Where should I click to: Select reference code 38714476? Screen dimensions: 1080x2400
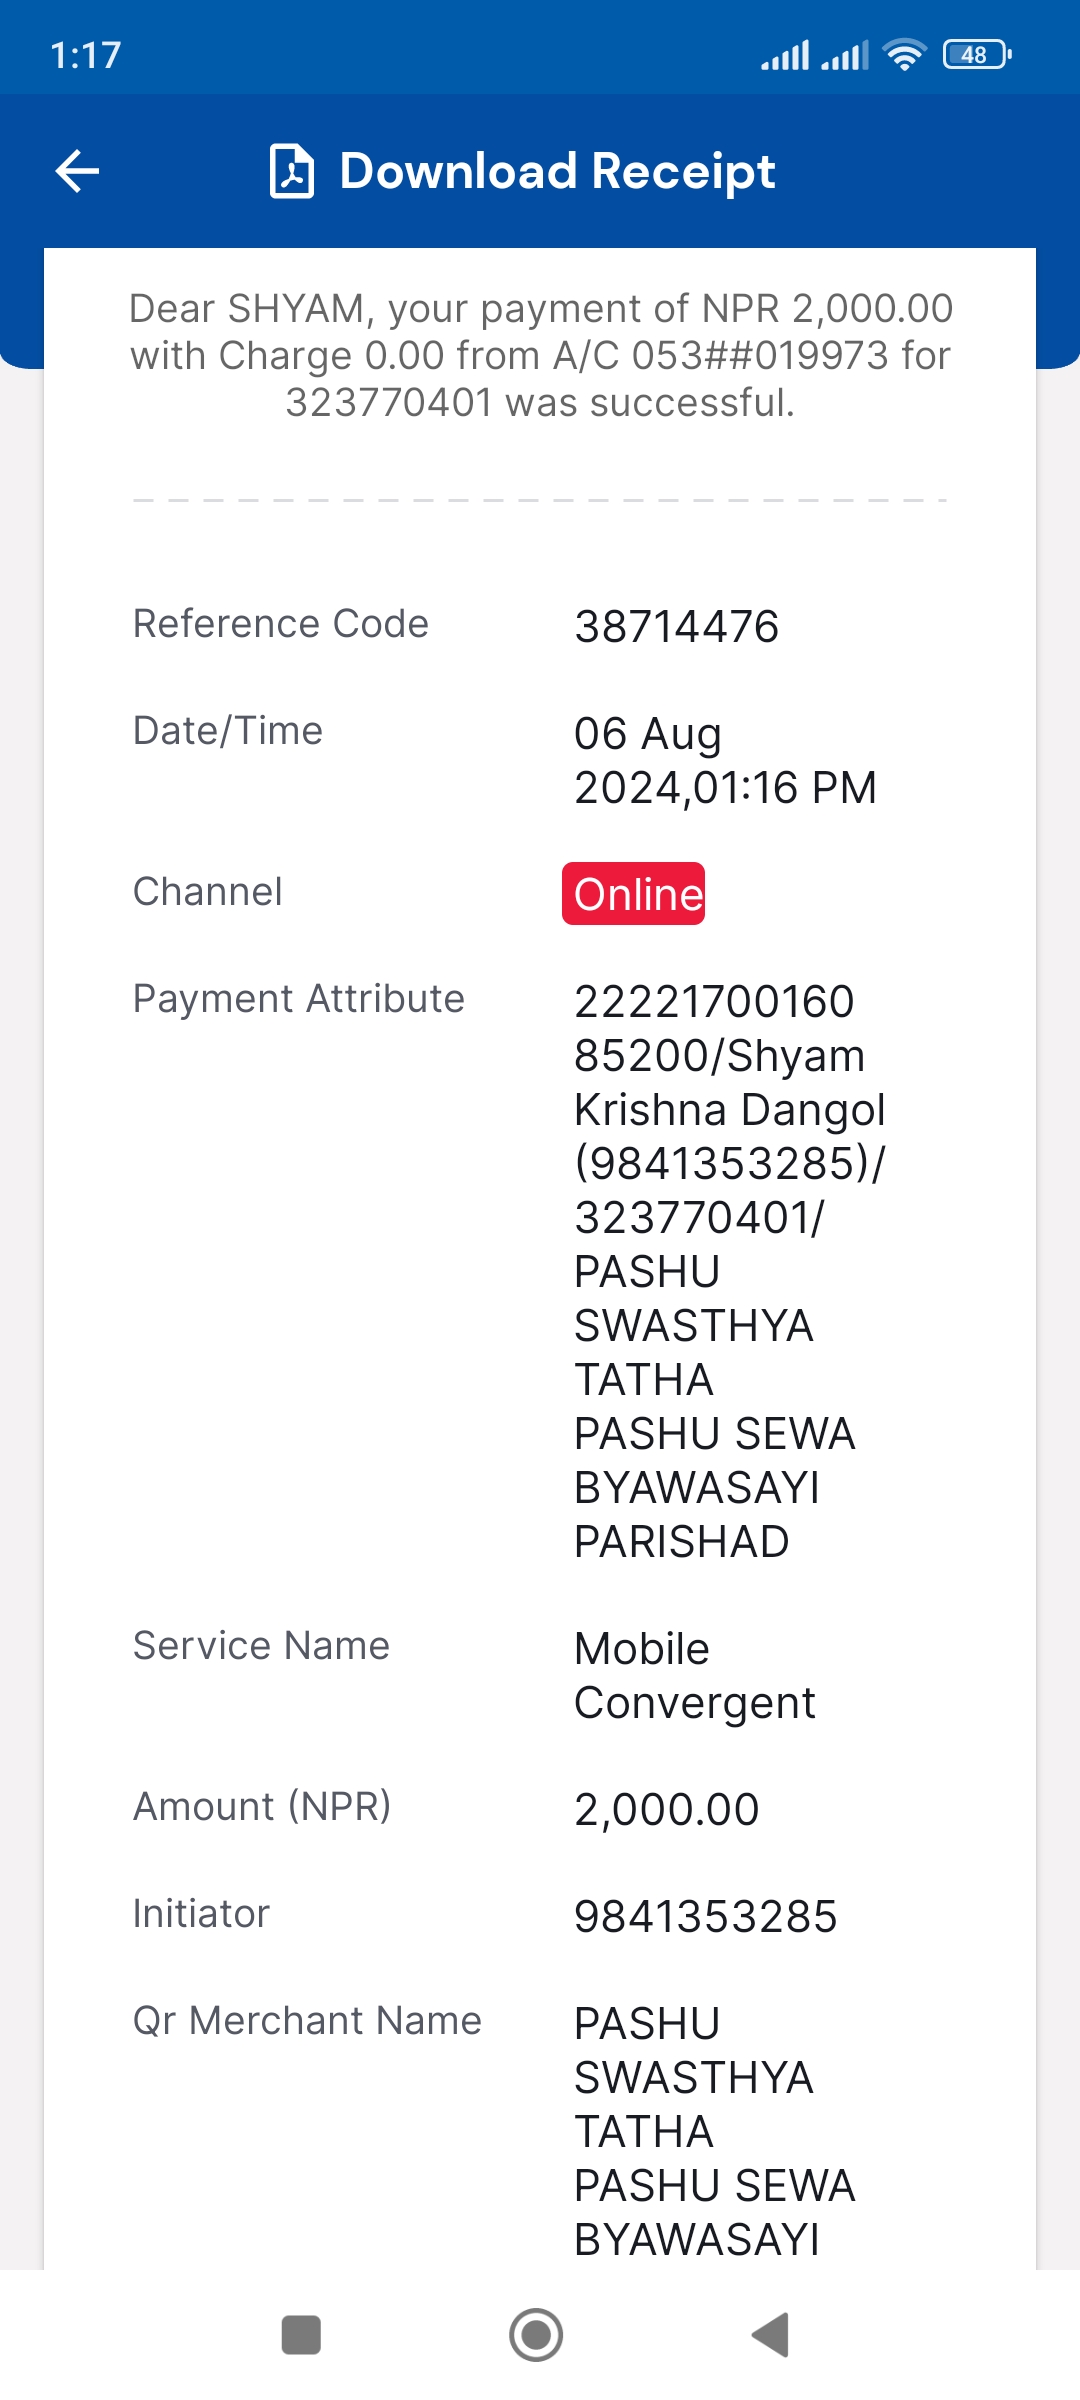tap(676, 627)
